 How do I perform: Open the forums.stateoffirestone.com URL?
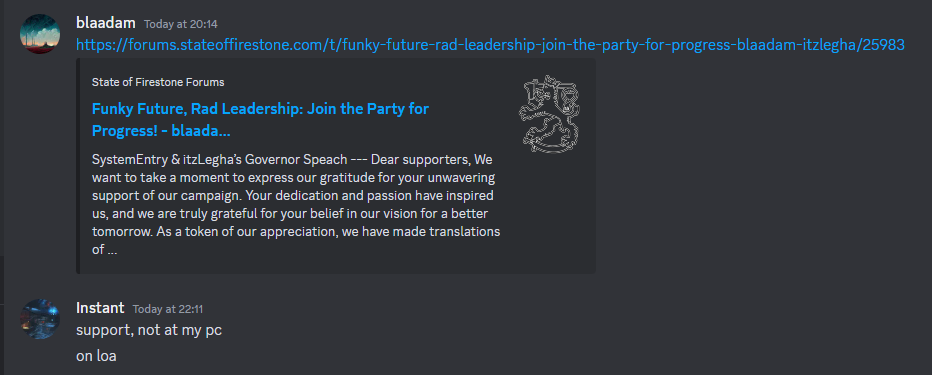pyautogui.click(x=490, y=45)
